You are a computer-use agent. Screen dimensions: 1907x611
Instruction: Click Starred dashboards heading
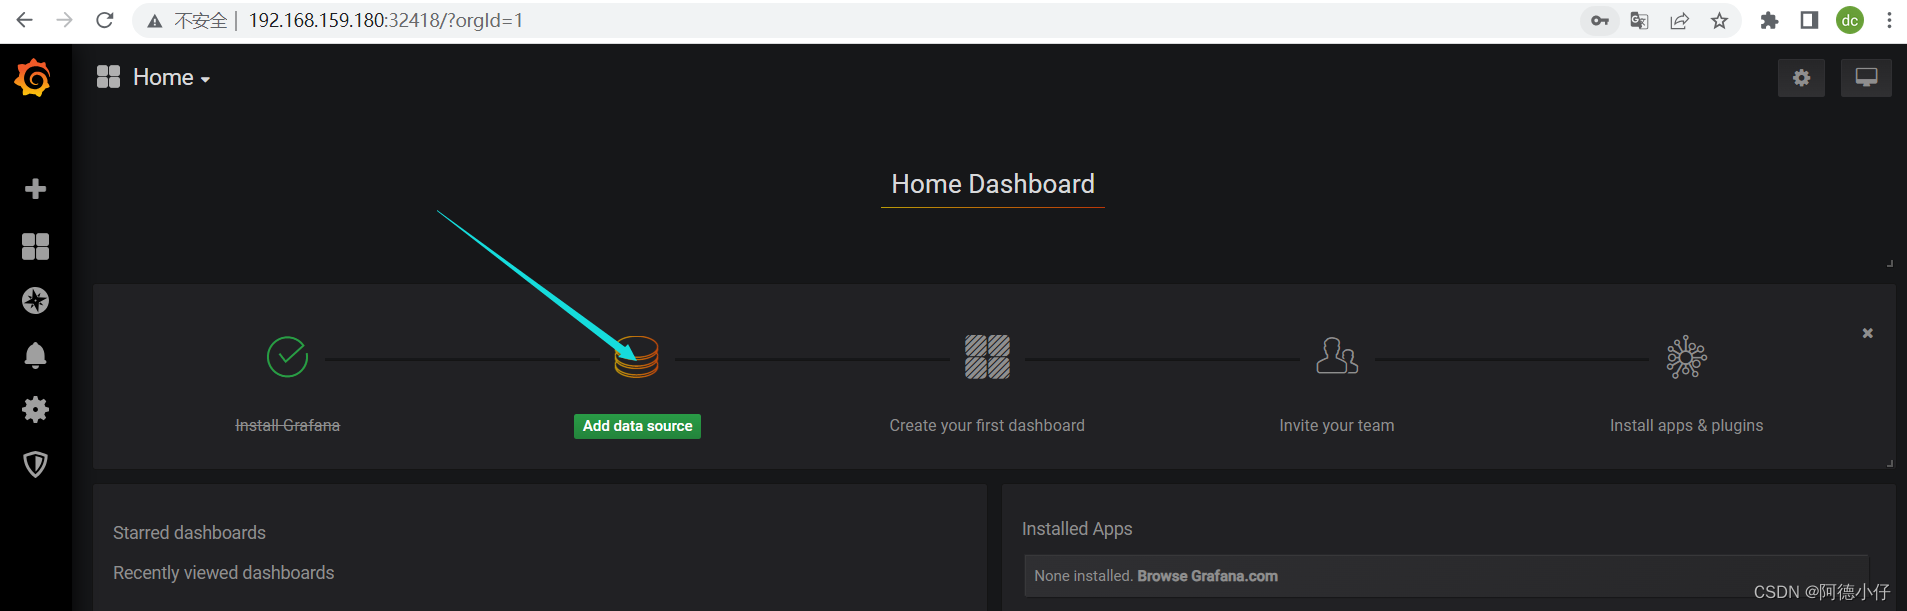click(189, 533)
